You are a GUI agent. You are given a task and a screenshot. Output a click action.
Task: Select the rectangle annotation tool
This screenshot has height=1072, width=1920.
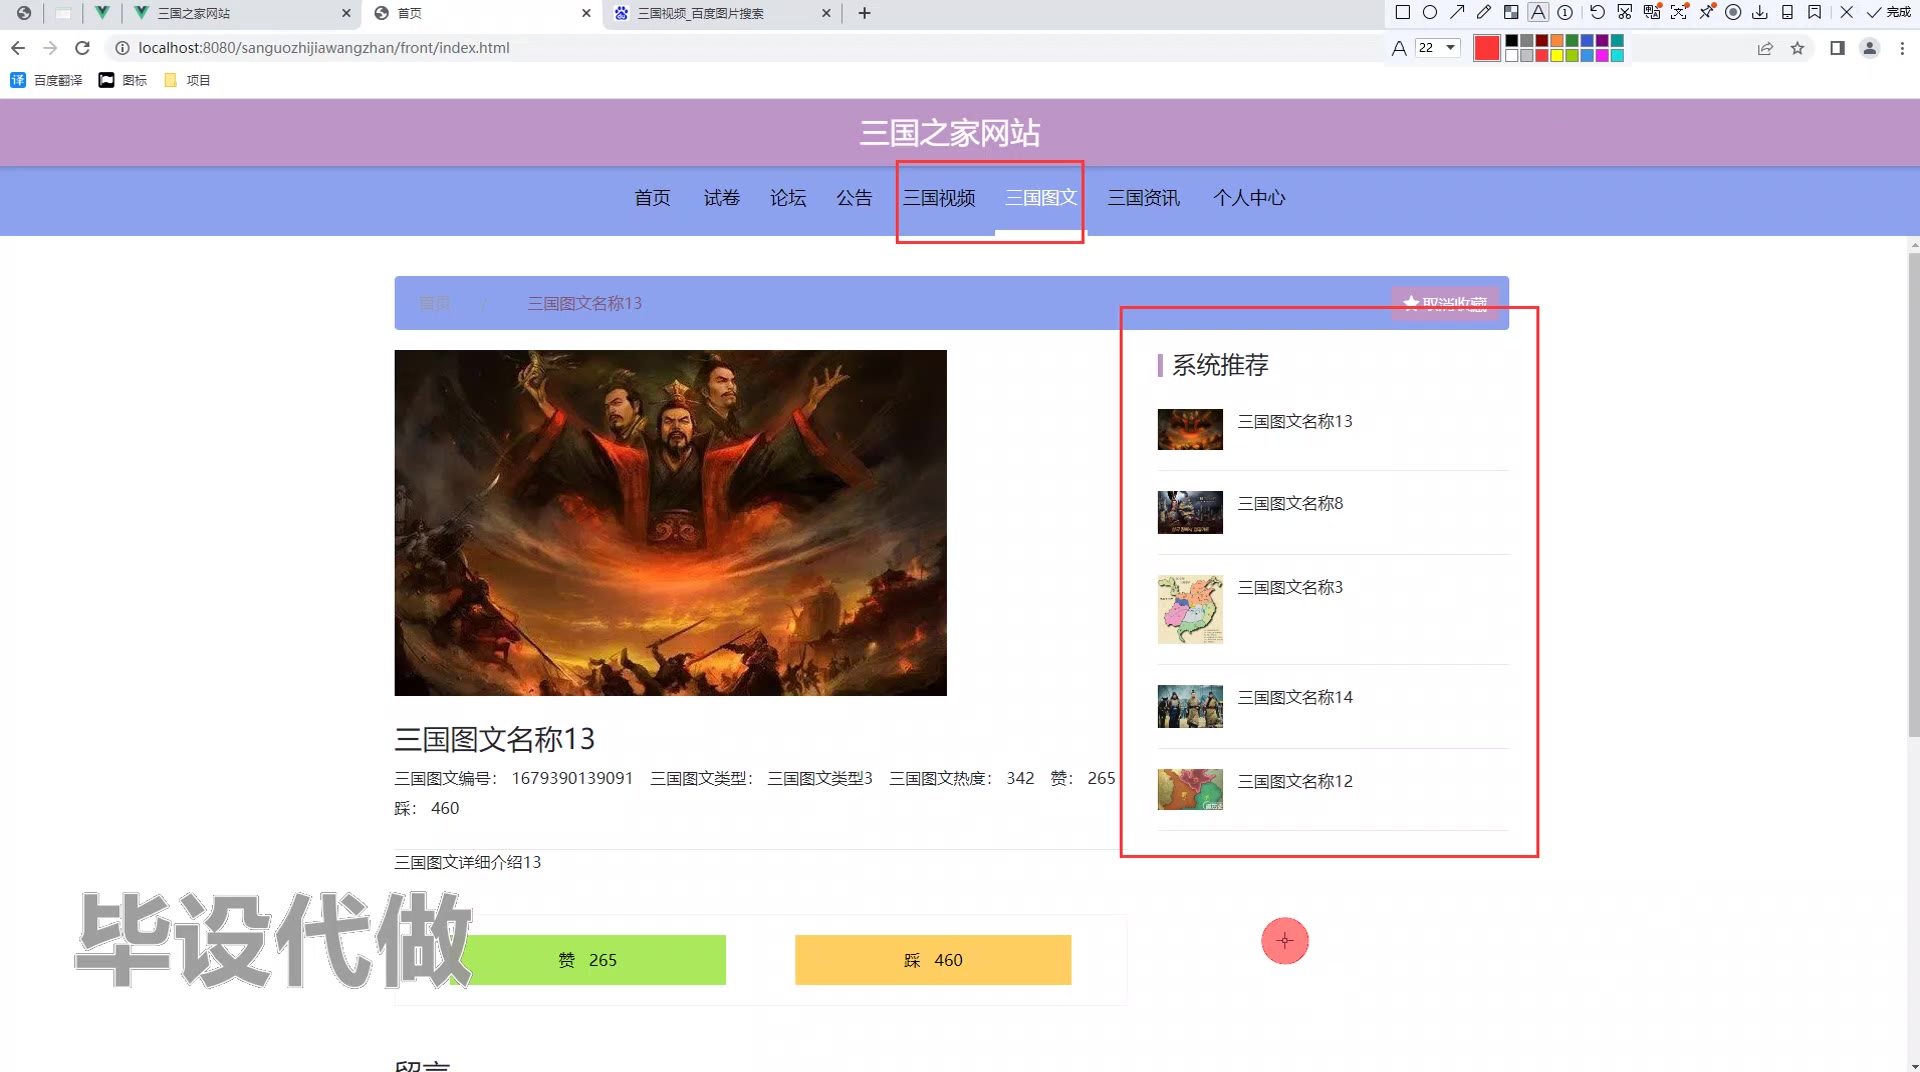click(x=1402, y=13)
